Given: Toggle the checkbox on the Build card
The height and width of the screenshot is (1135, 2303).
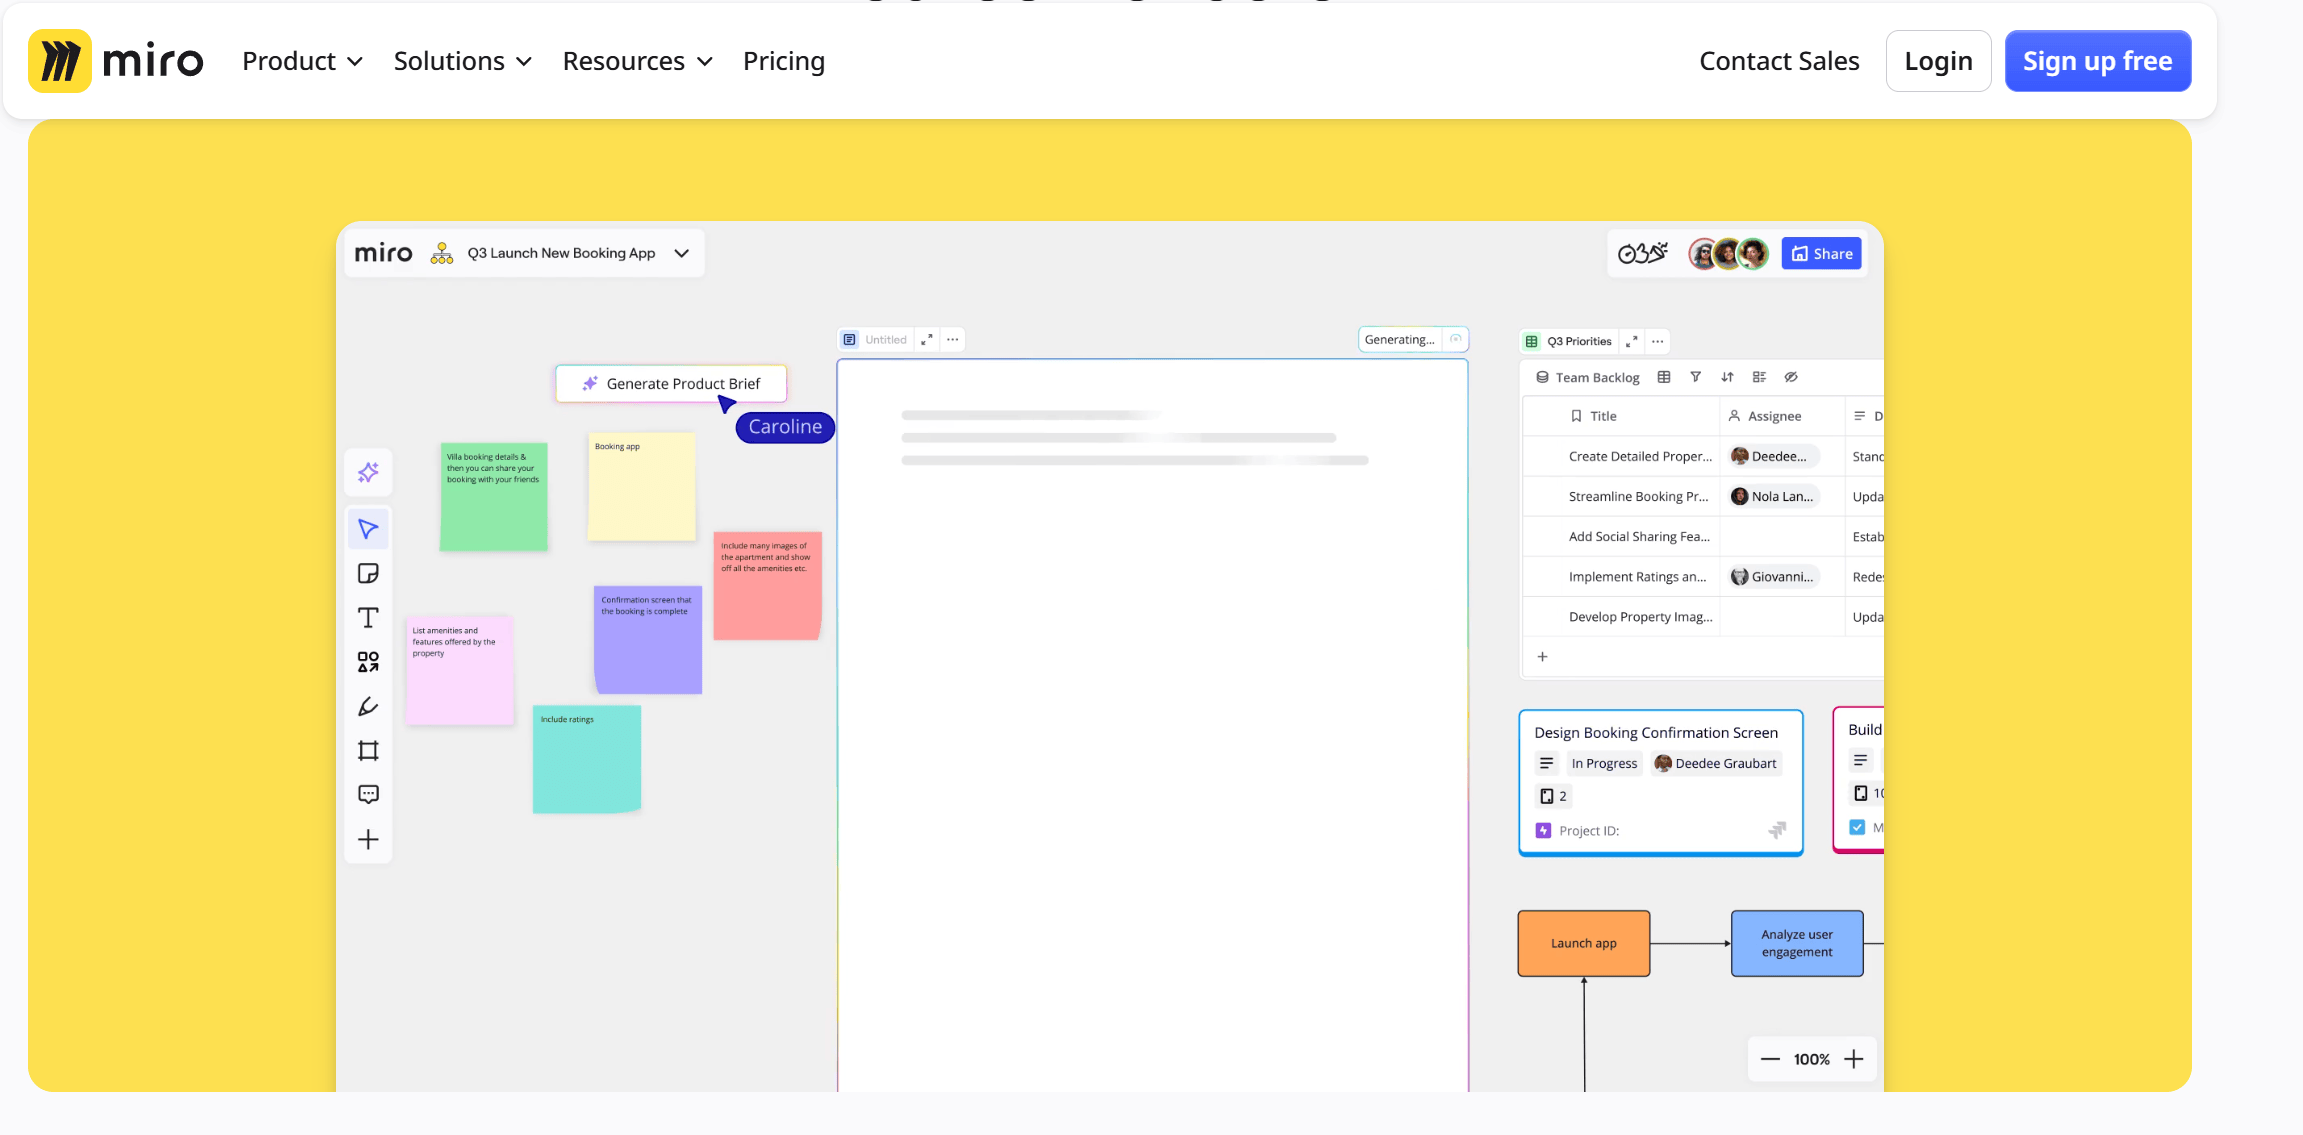Looking at the screenshot, I should [1857, 827].
